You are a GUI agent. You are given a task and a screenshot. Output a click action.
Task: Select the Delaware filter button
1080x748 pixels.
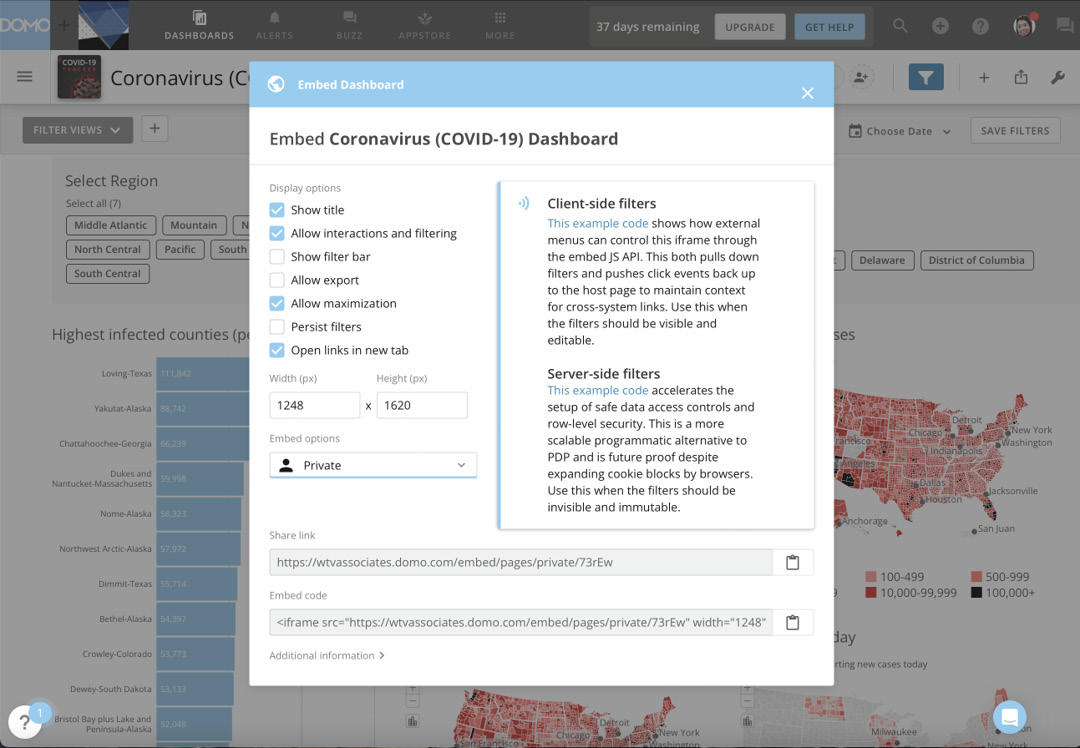click(x=882, y=260)
